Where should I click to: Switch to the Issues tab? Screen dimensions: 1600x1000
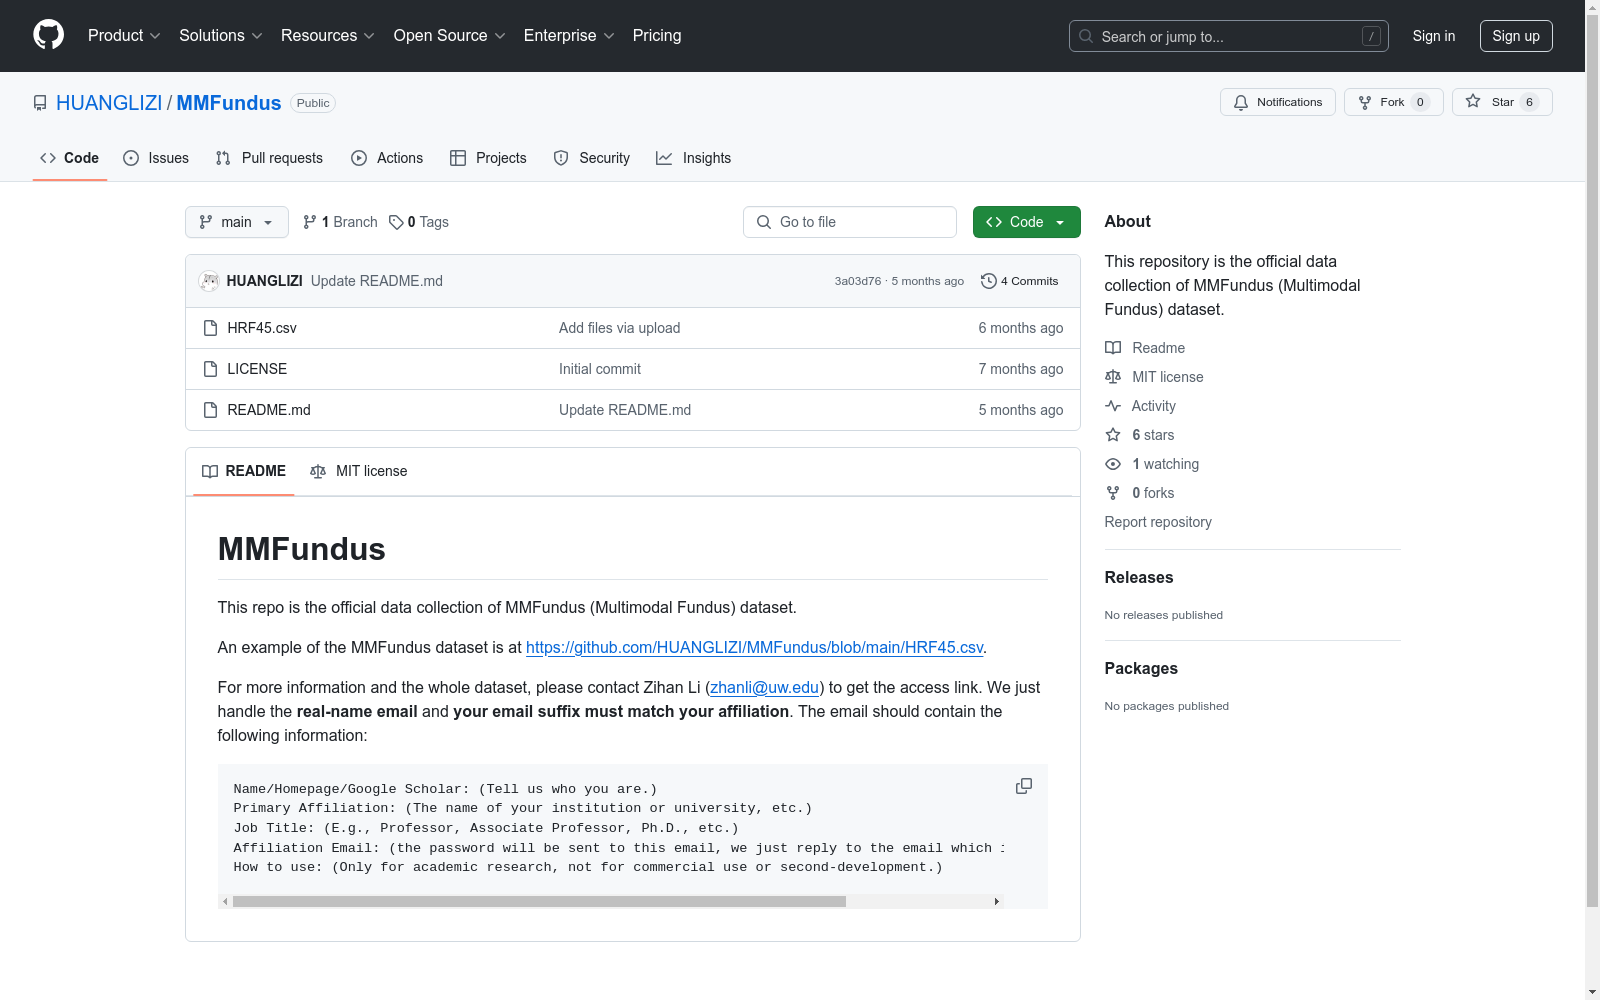click(156, 158)
